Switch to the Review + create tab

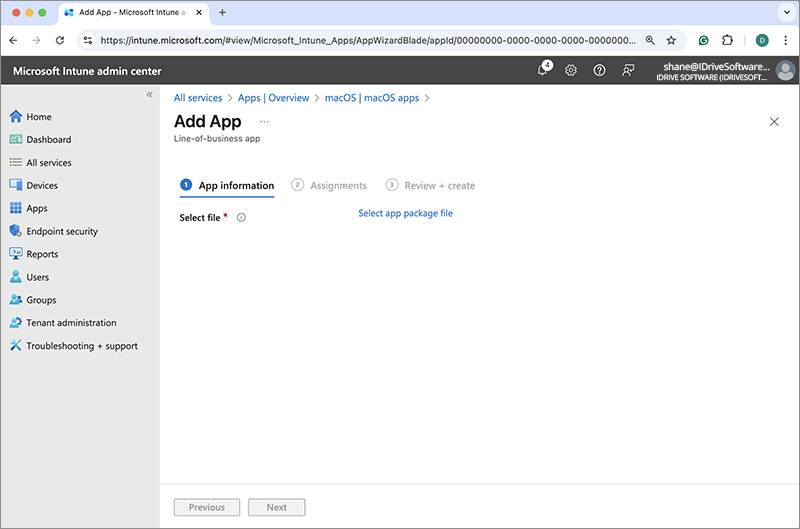(x=439, y=185)
